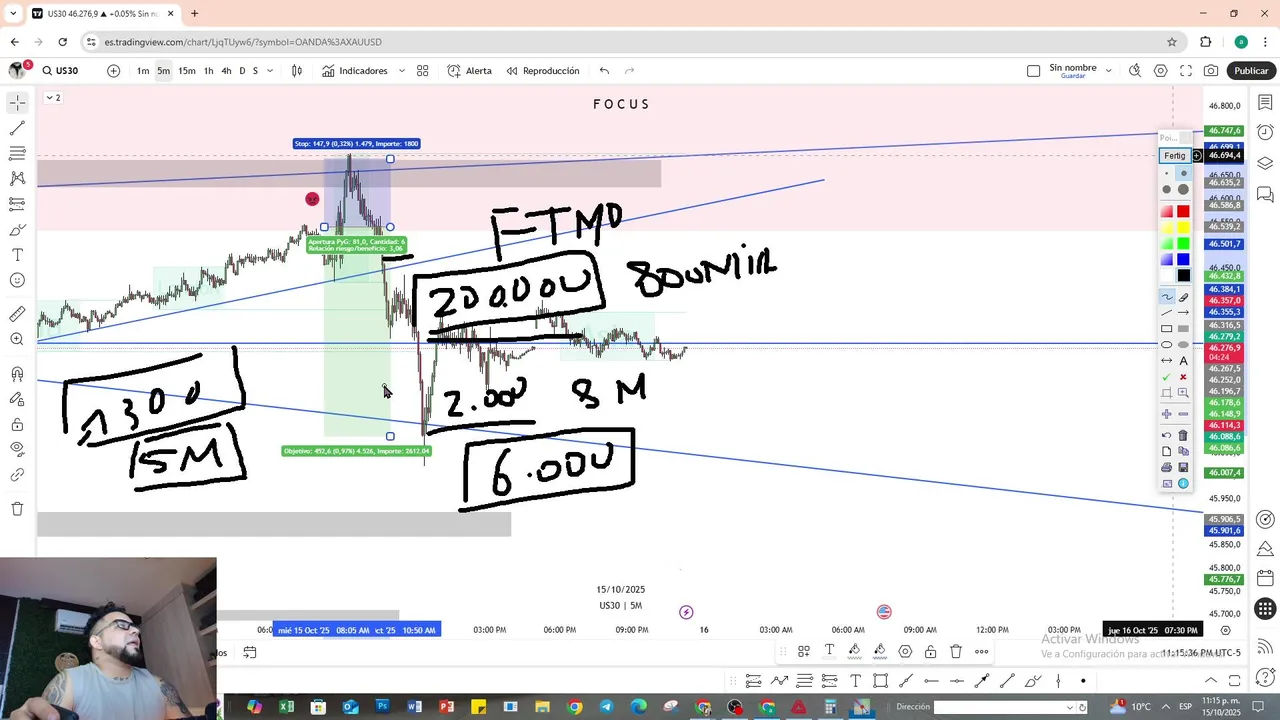Pick the bright green color swatch in palette
1280x720 pixels.
point(1183,243)
